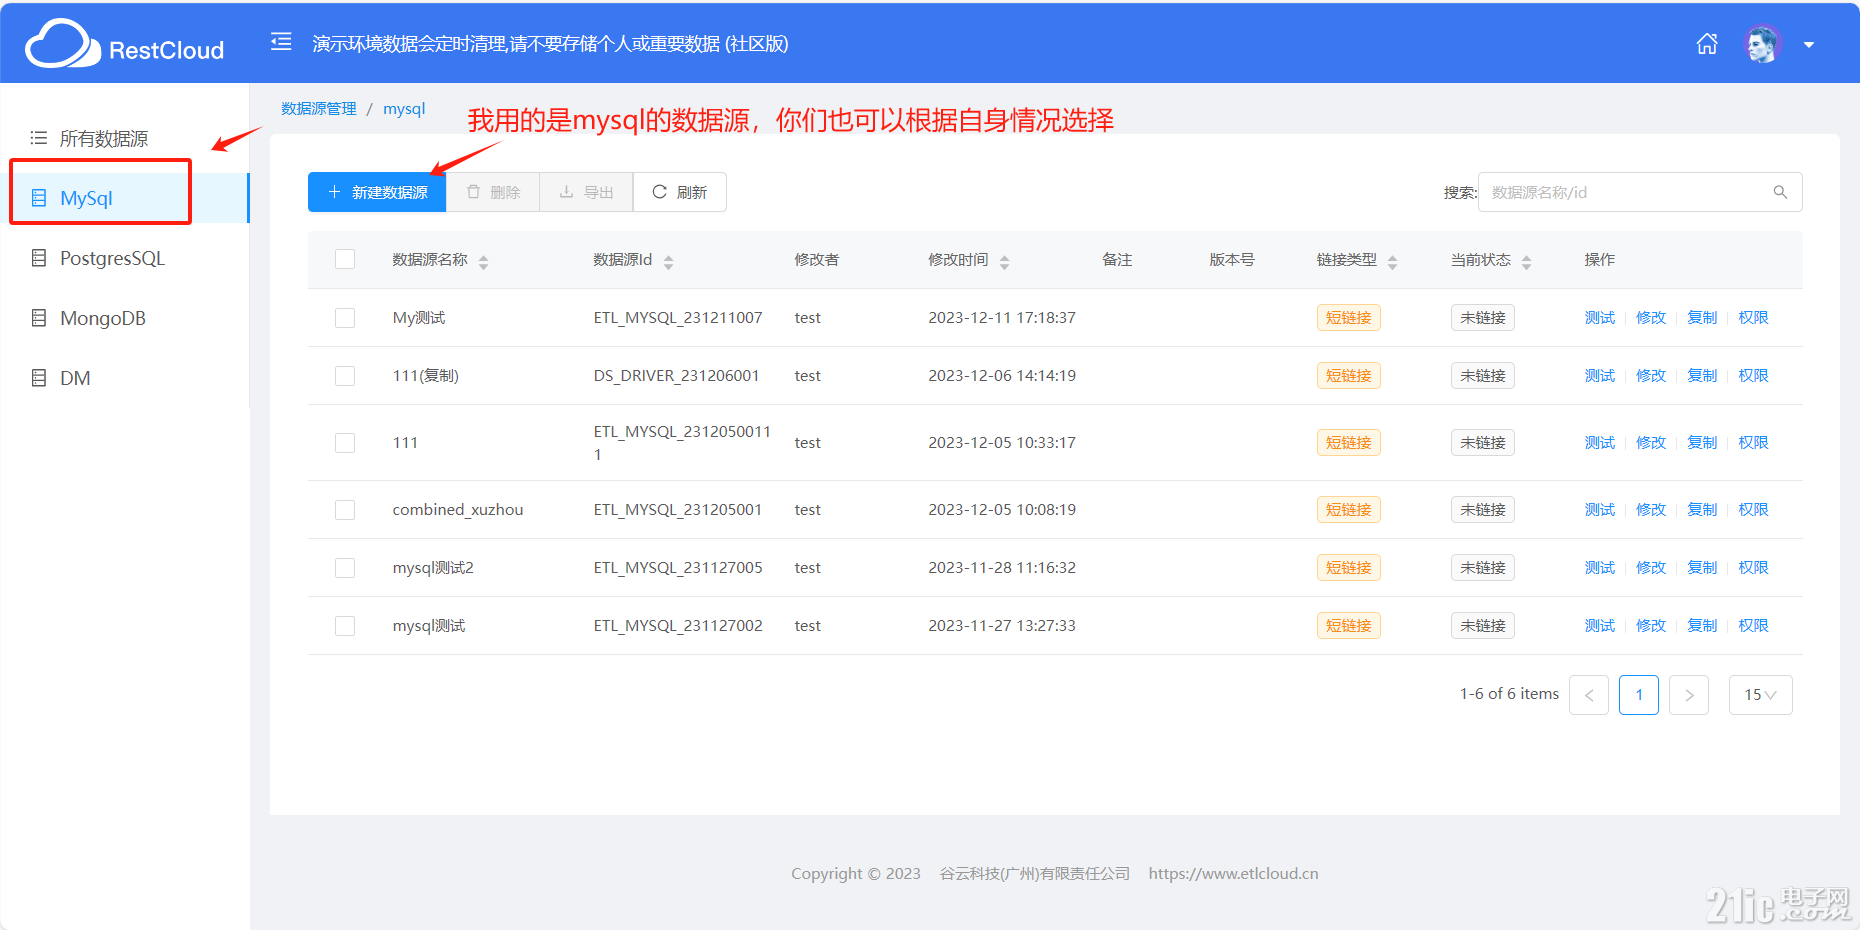
Task: Click the 导出 button
Action: (x=586, y=192)
